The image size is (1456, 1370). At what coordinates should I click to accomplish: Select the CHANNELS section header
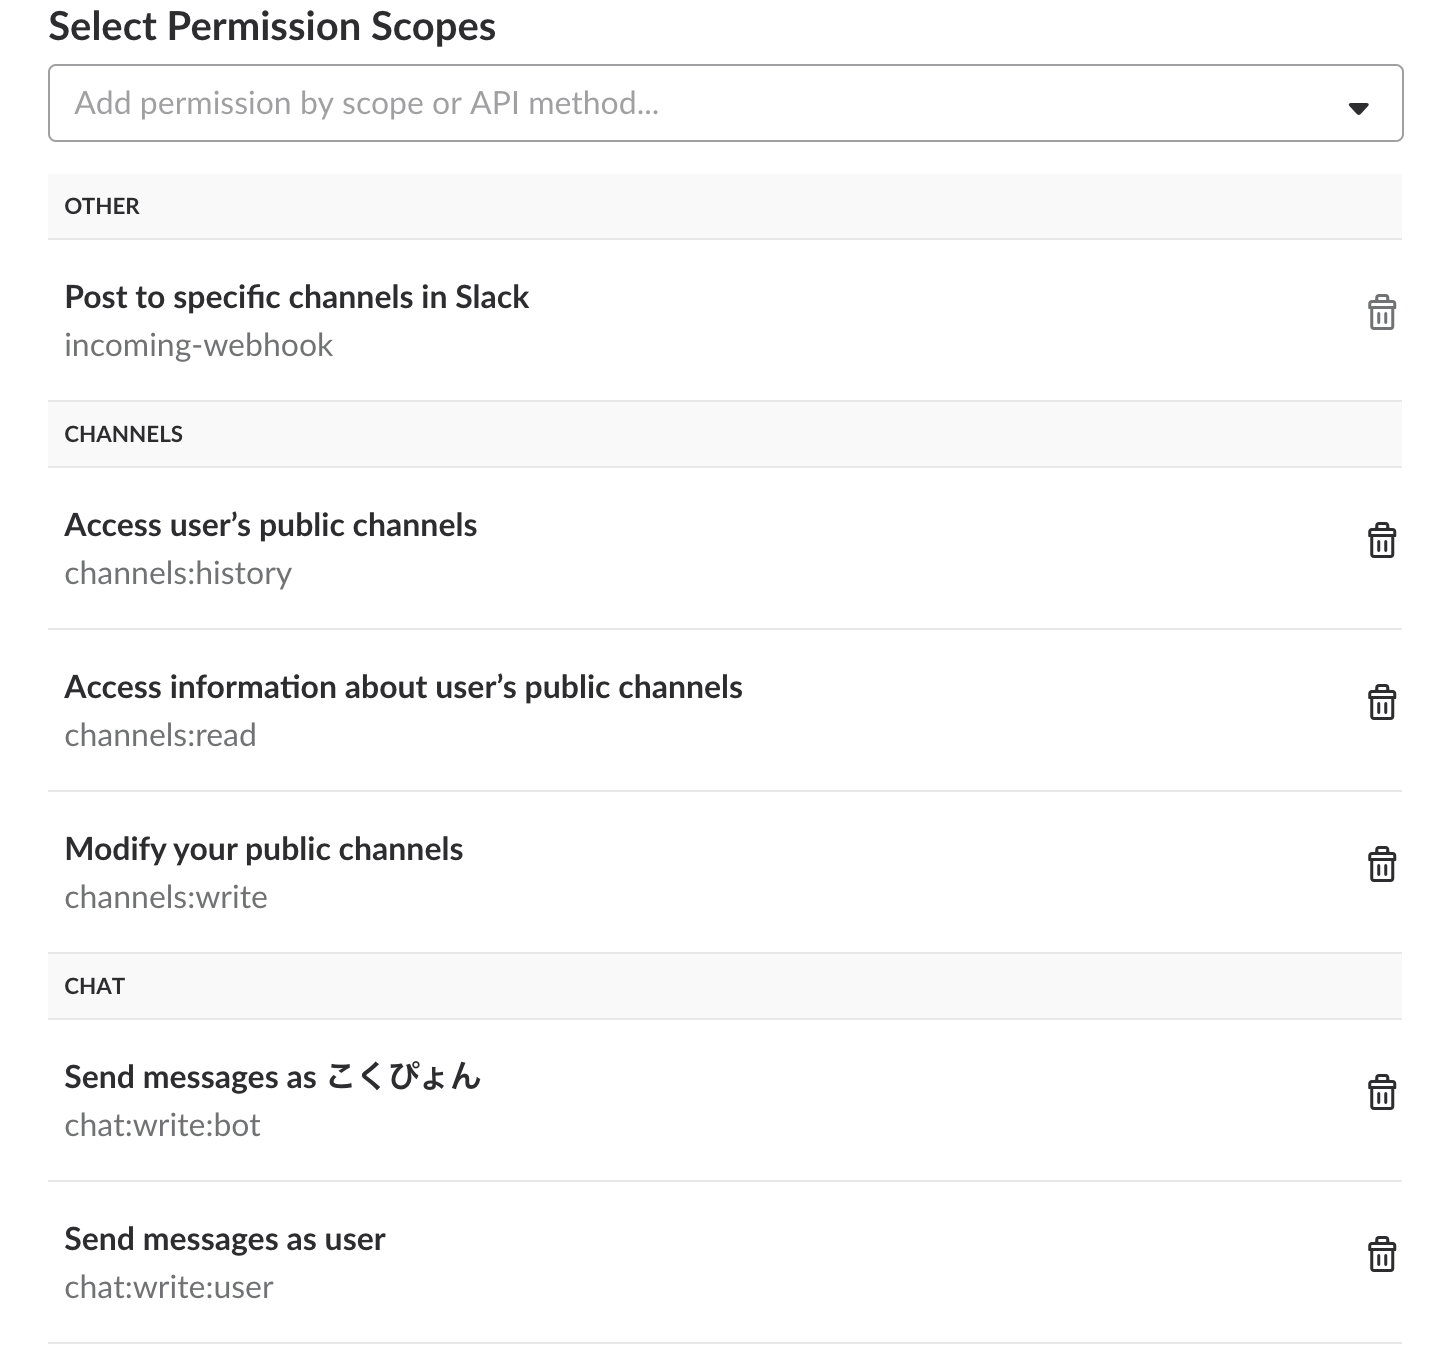point(124,434)
